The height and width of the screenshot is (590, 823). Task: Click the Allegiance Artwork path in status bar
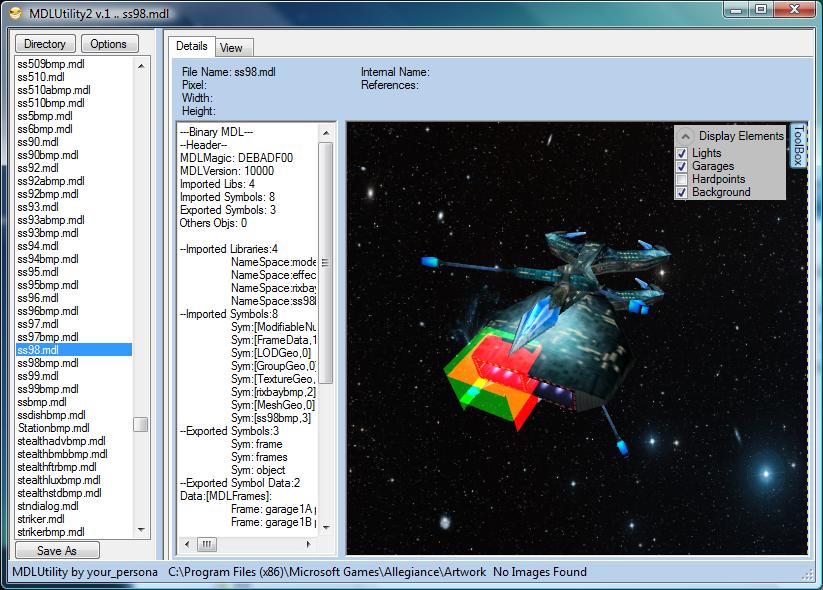click(x=327, y=572)
